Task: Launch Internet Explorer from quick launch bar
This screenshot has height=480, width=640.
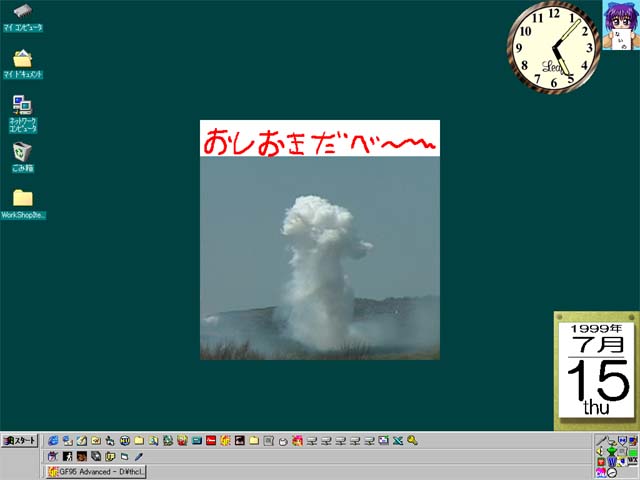Action: [53, 440]
